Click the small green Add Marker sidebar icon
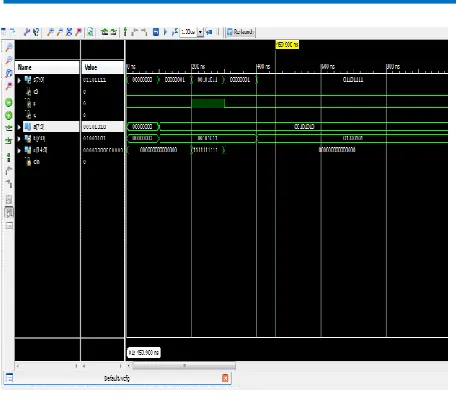The image size is (456, 398). 9,157
